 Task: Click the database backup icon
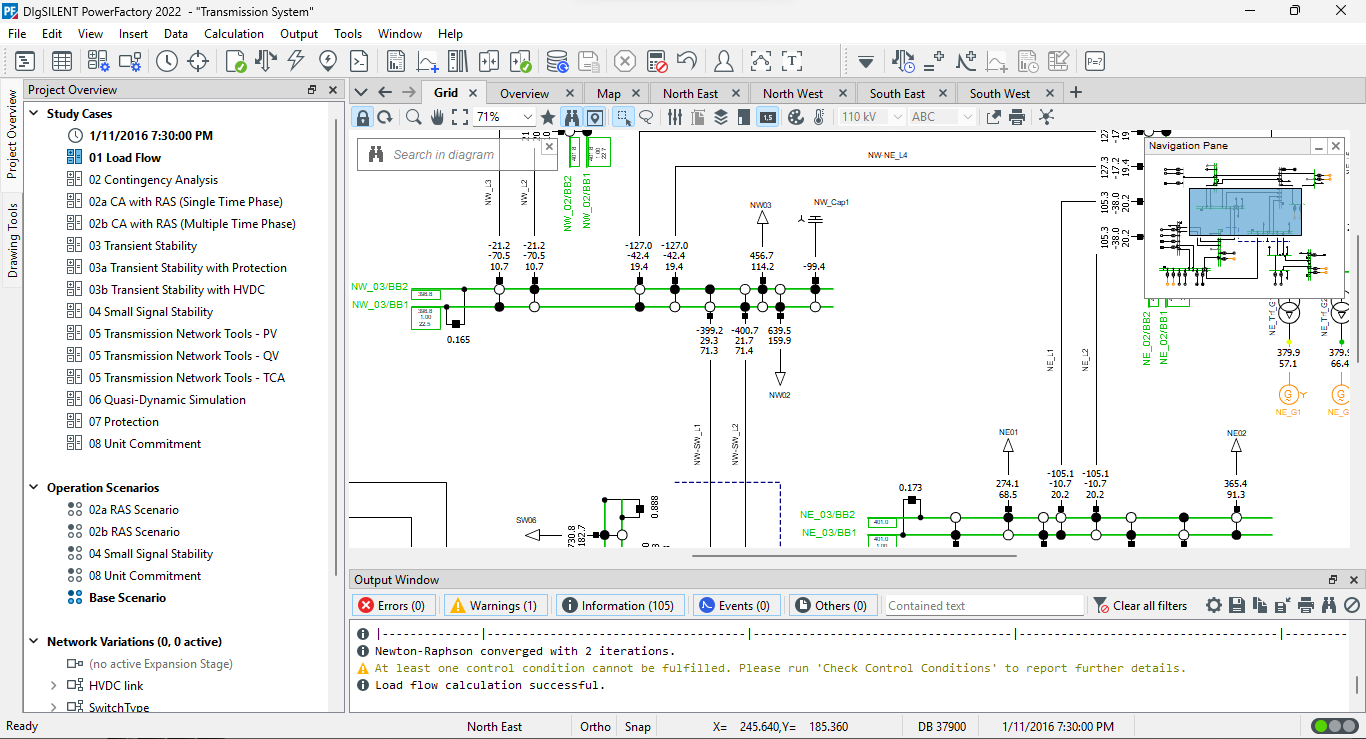(558, 61)
